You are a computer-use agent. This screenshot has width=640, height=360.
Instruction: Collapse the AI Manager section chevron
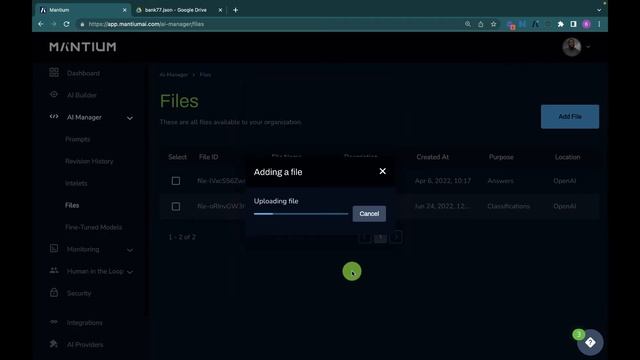129,118
